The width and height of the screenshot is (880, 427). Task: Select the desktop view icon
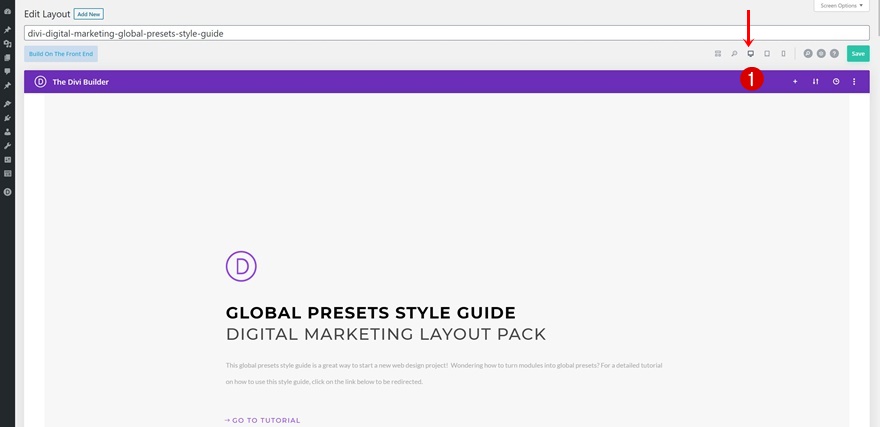tap(750, 54)
